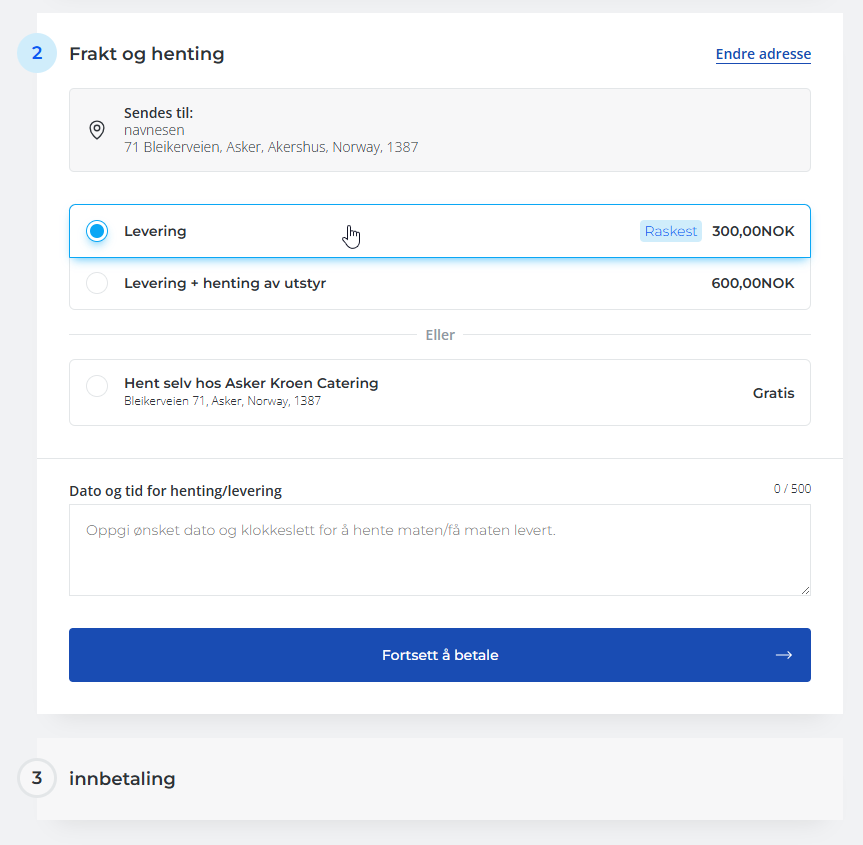Click the 0 / 500 character counter
This screenshot has height=845, width=863.
click(x=792, y=489)
